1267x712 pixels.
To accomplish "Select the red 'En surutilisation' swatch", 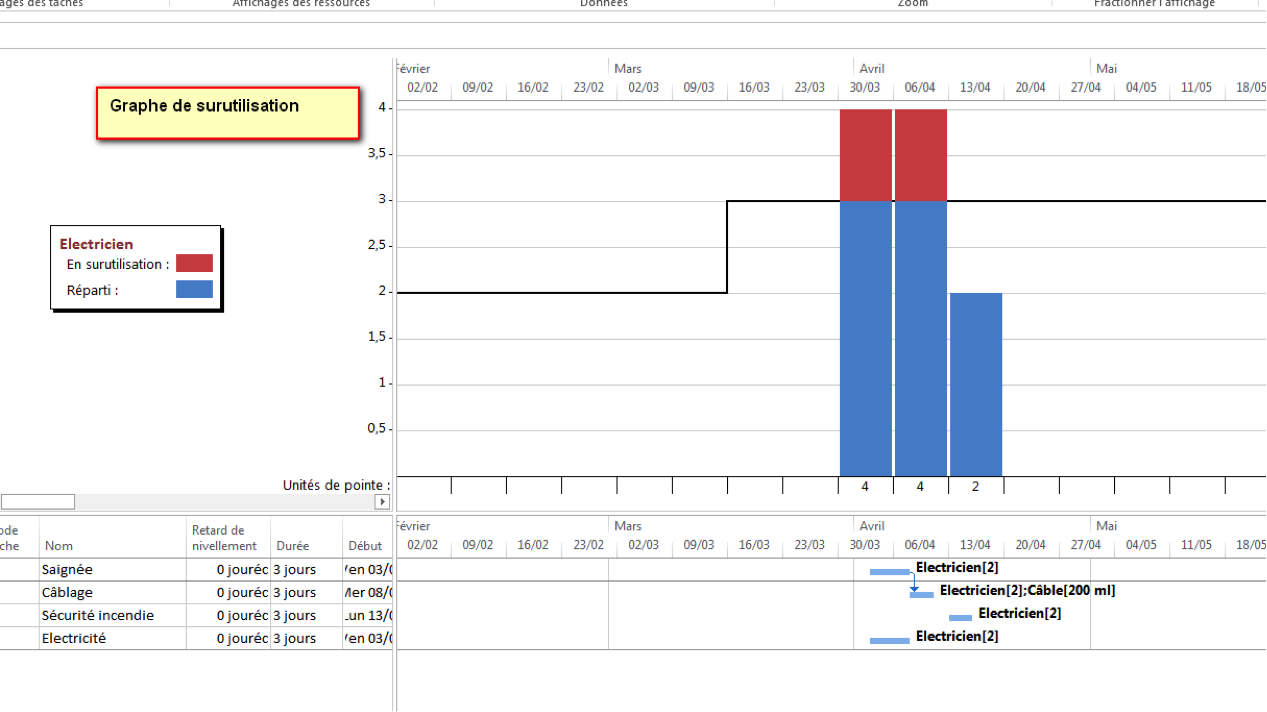I will point(194,263).
